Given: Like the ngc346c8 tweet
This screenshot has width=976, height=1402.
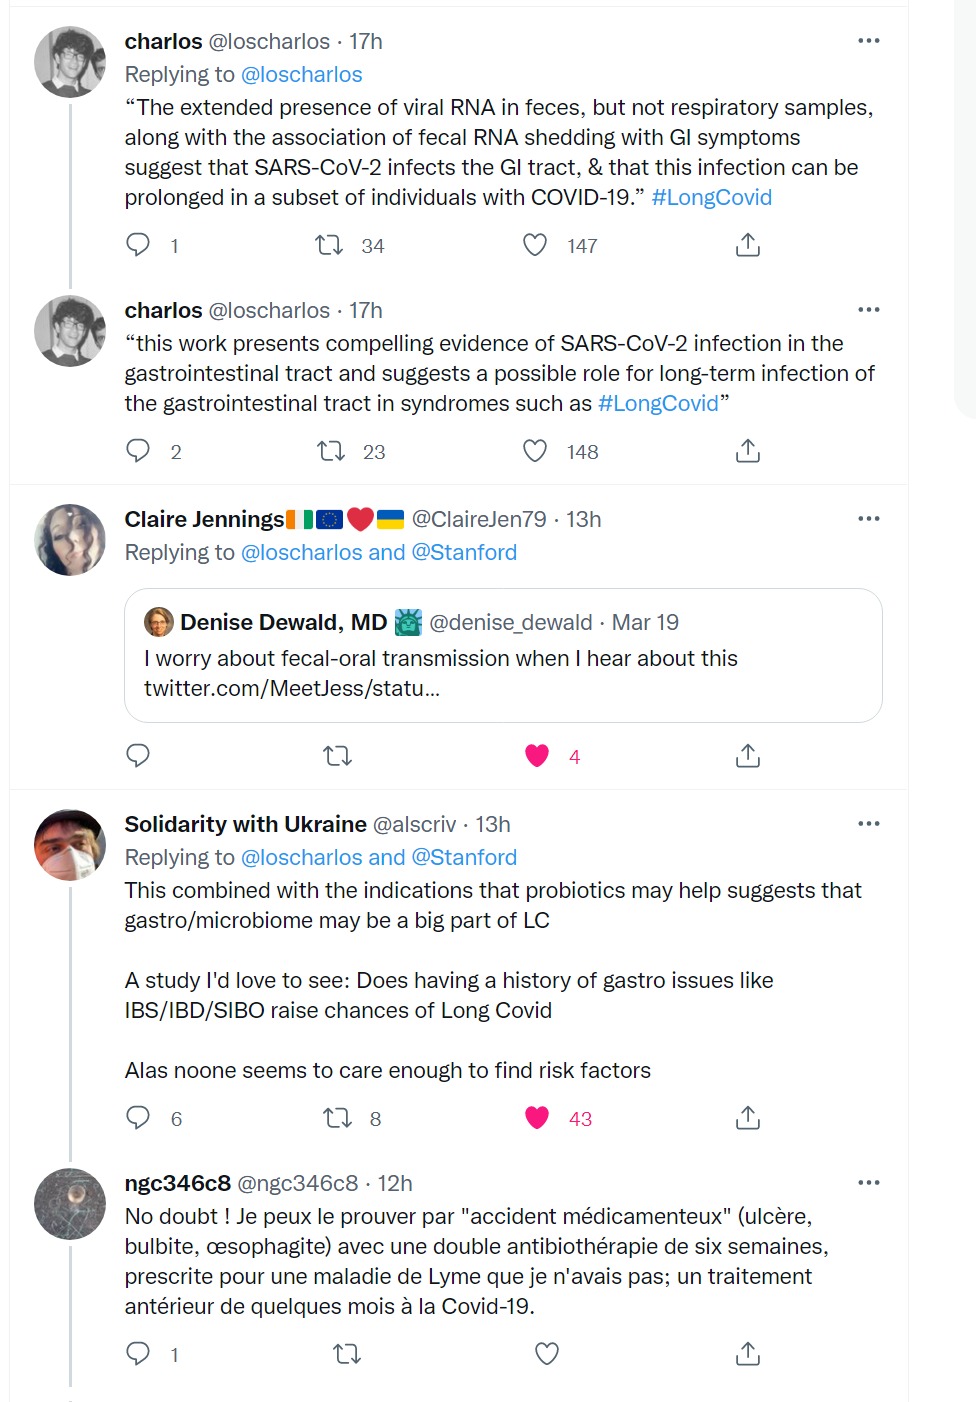Looking at the screenshot, I should coord(547,1354).
